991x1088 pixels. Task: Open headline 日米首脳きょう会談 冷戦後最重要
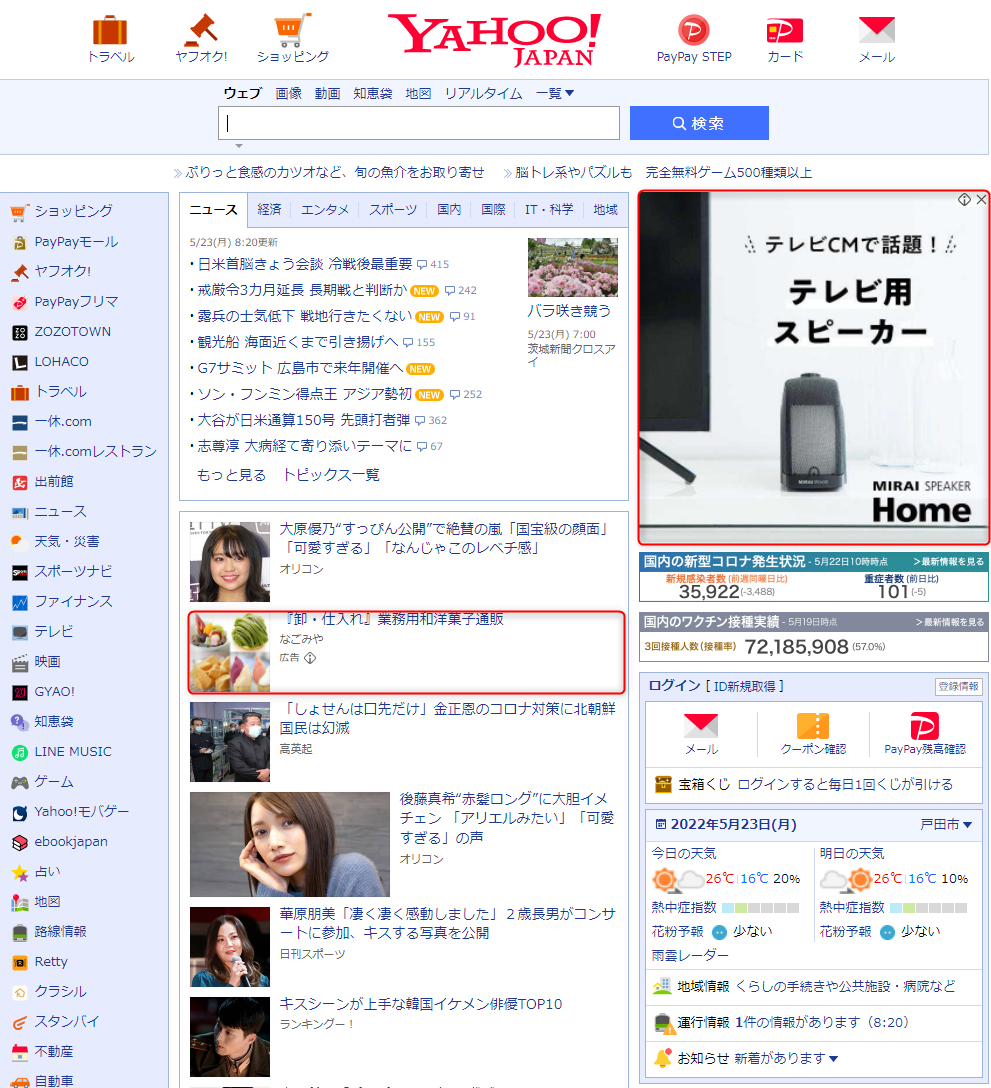[305, 264]
